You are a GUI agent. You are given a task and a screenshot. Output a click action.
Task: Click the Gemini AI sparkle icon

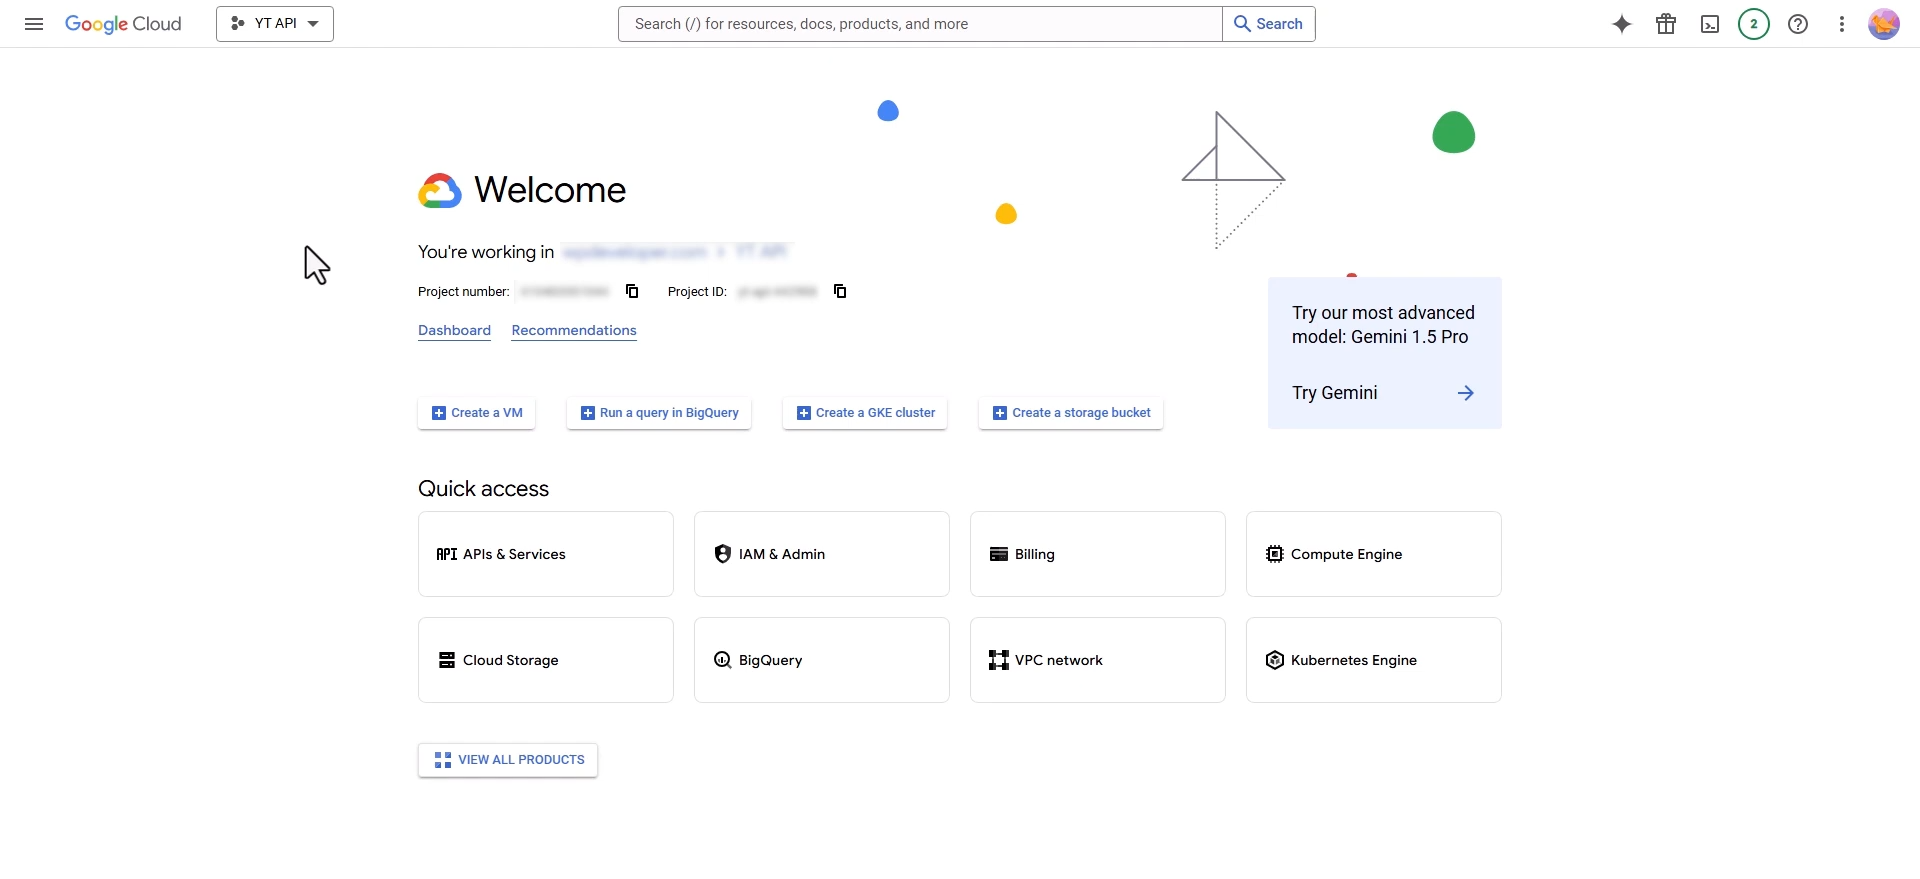tap(1622, 24)
